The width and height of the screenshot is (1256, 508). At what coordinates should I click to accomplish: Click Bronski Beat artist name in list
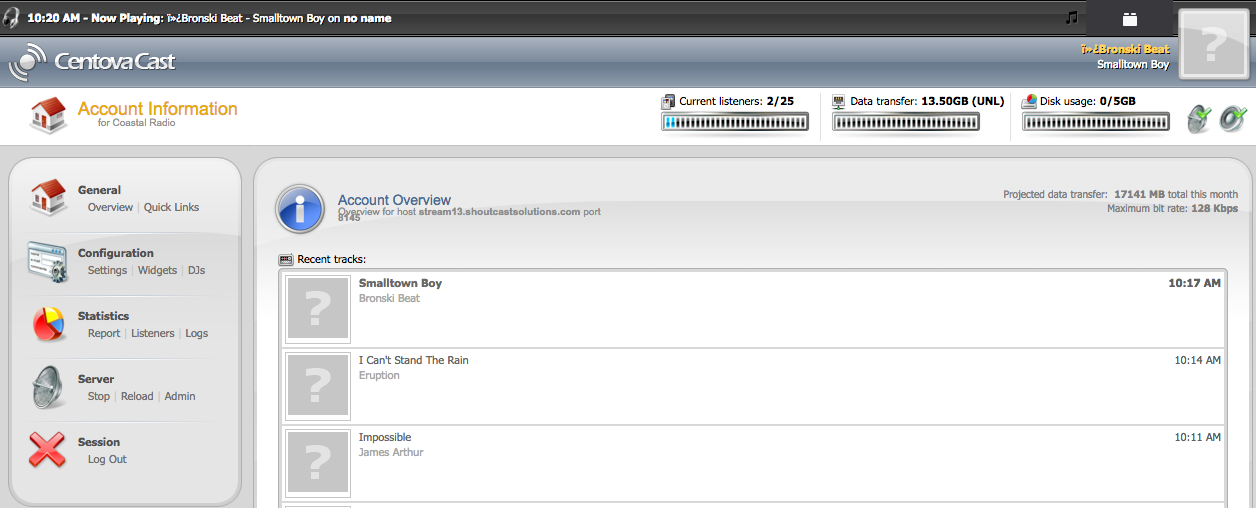point(389,298)
